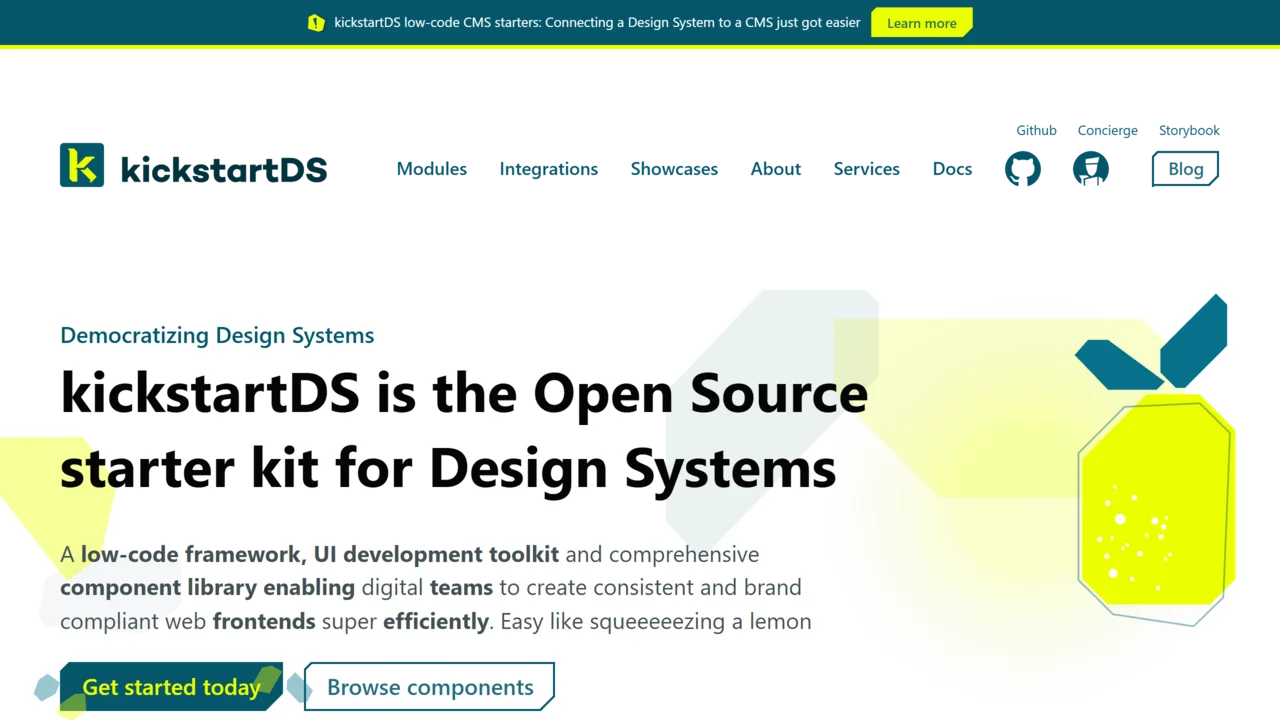Open the Modules menu item
Screen dimensions: 1280x720
click(x=432, y=169)
